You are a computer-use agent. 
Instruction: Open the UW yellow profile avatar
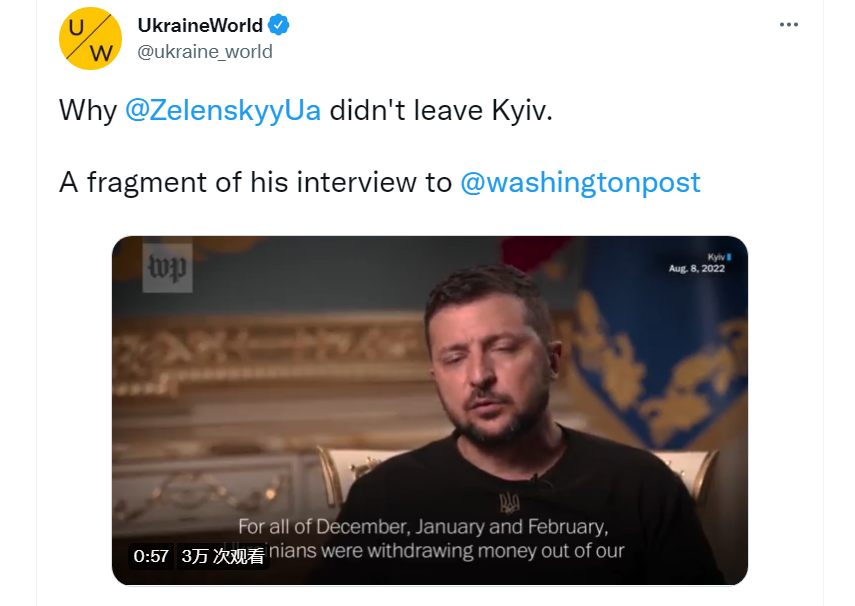coord(90,38)
